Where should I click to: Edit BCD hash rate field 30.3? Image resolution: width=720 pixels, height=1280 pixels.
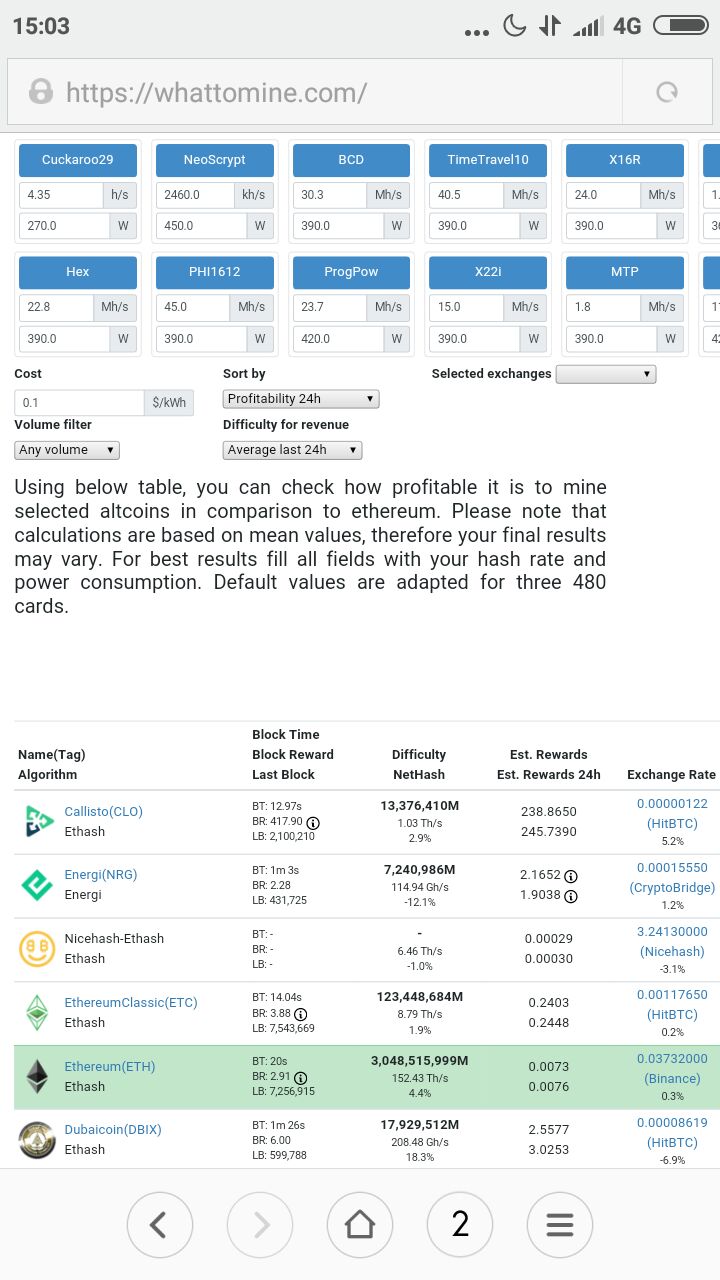[331, 195]
